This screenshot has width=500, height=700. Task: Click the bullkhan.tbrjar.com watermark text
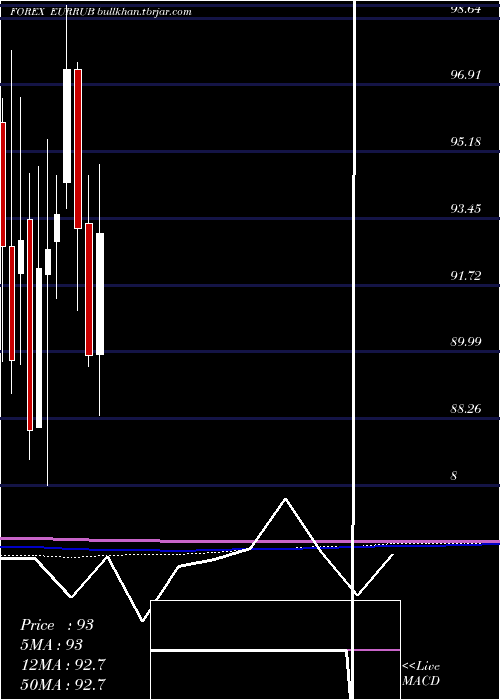pos(145,12)
